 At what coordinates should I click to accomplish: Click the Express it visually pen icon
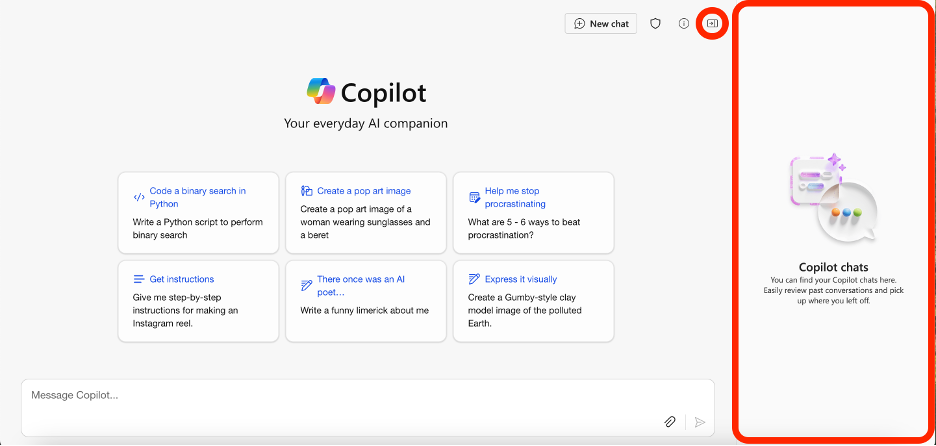point(475,279)
